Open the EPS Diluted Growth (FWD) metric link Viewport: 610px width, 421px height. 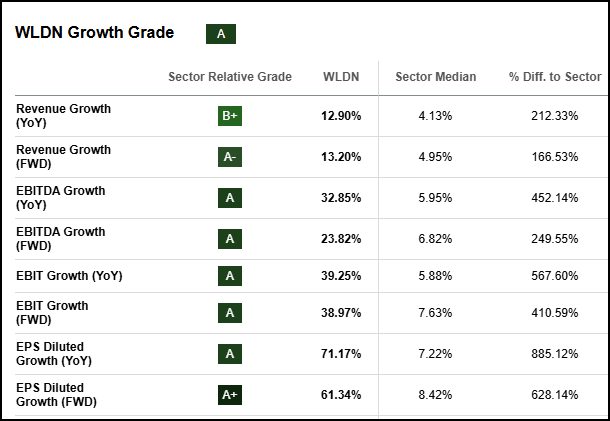[x=57, y=394]
